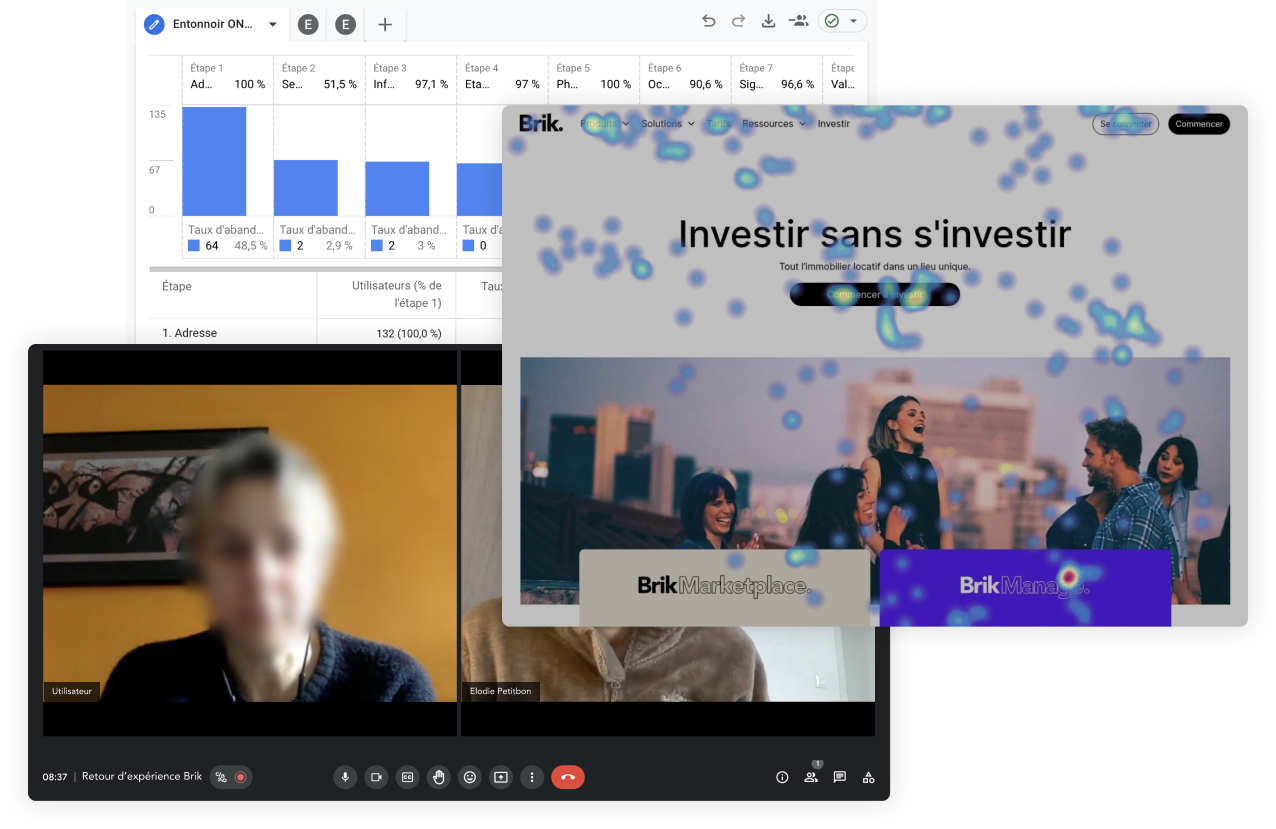Click the transcription icon next to recording

click(222, 777)
